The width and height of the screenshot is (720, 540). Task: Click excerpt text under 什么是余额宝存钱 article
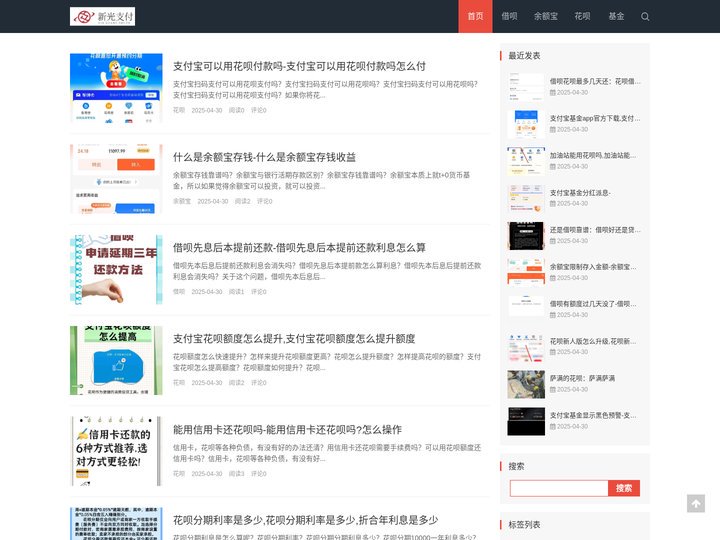click(321, 180)
